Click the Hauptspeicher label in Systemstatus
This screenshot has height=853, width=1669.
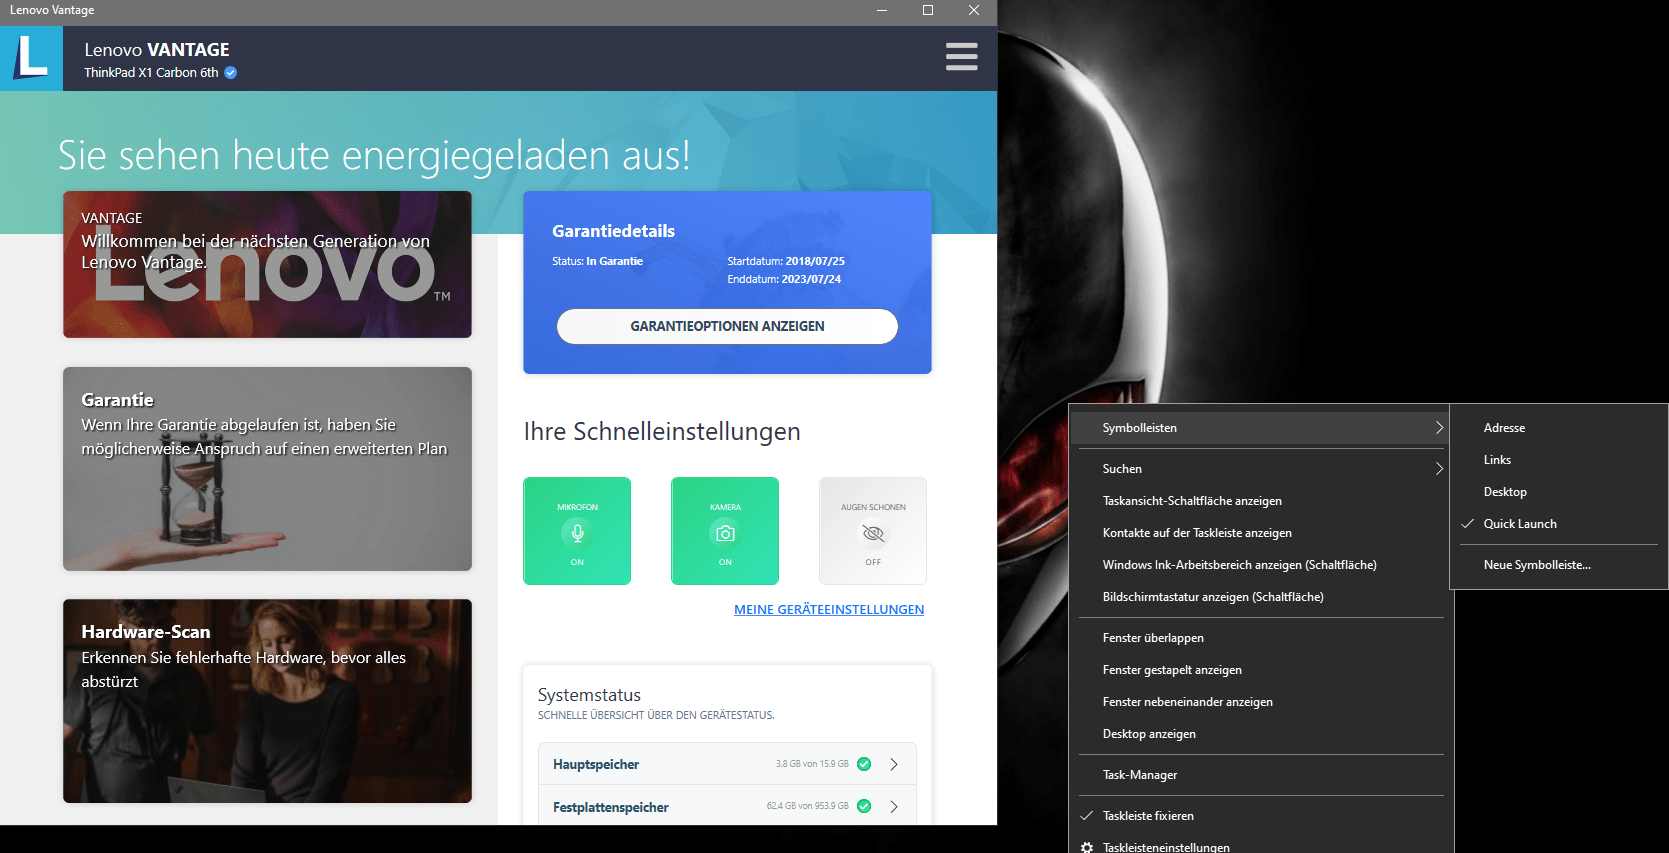point(596,764)
